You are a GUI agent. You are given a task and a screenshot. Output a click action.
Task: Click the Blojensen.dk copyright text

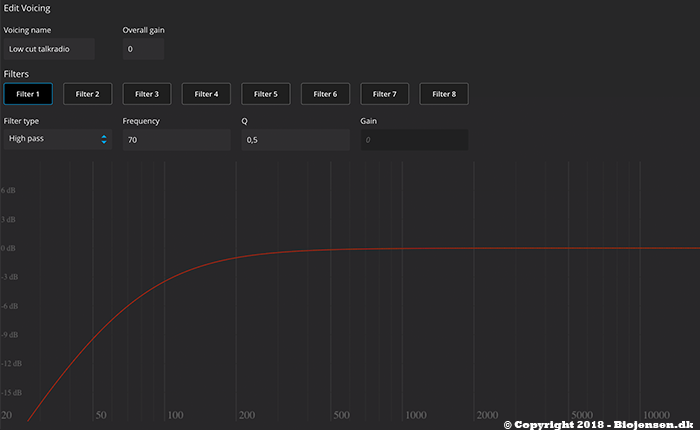[x=598, y=425]
